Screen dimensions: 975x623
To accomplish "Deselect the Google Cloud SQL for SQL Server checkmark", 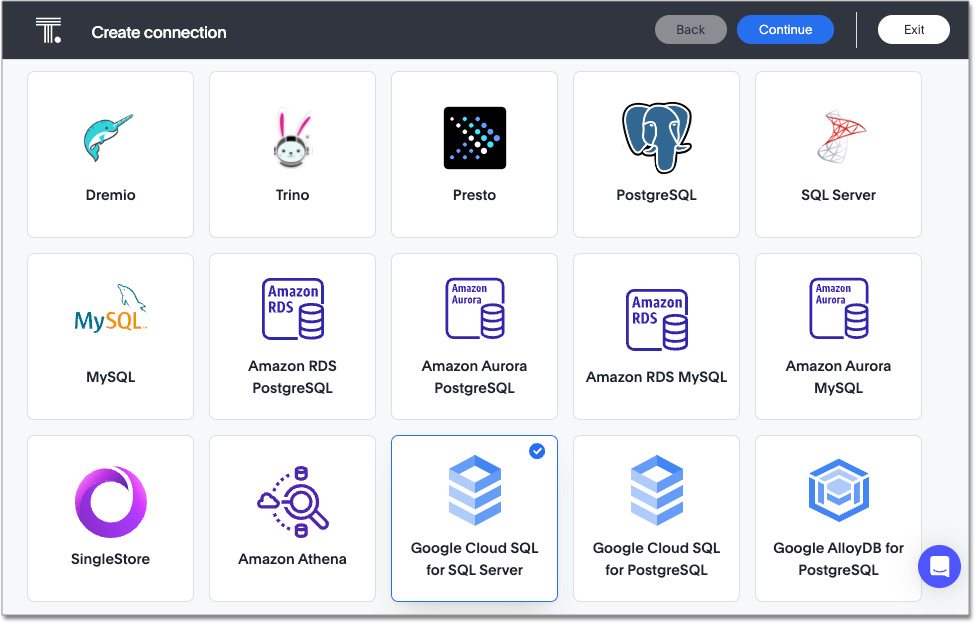I will click(538, 451).
